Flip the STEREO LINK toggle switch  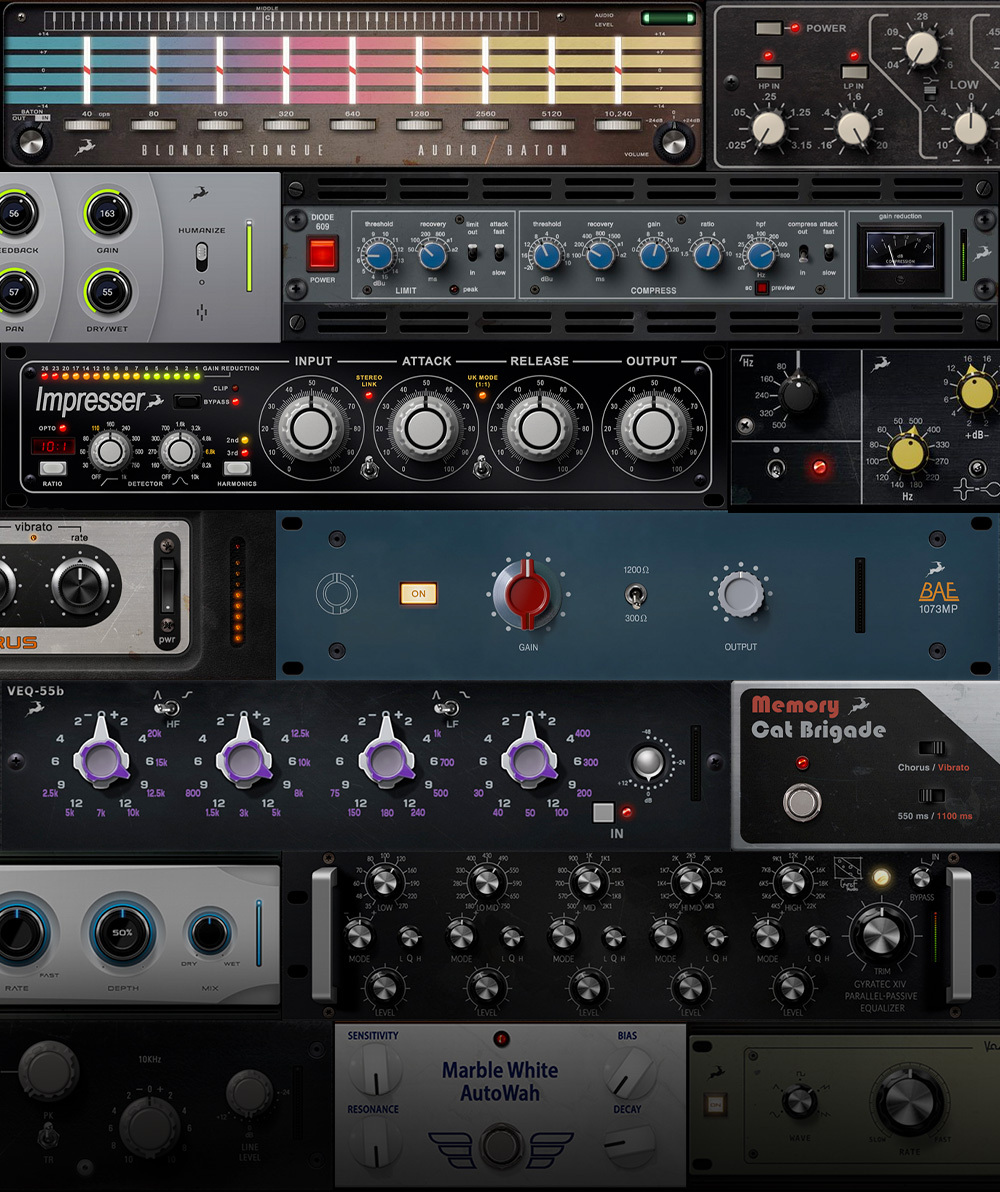point(369,468)
